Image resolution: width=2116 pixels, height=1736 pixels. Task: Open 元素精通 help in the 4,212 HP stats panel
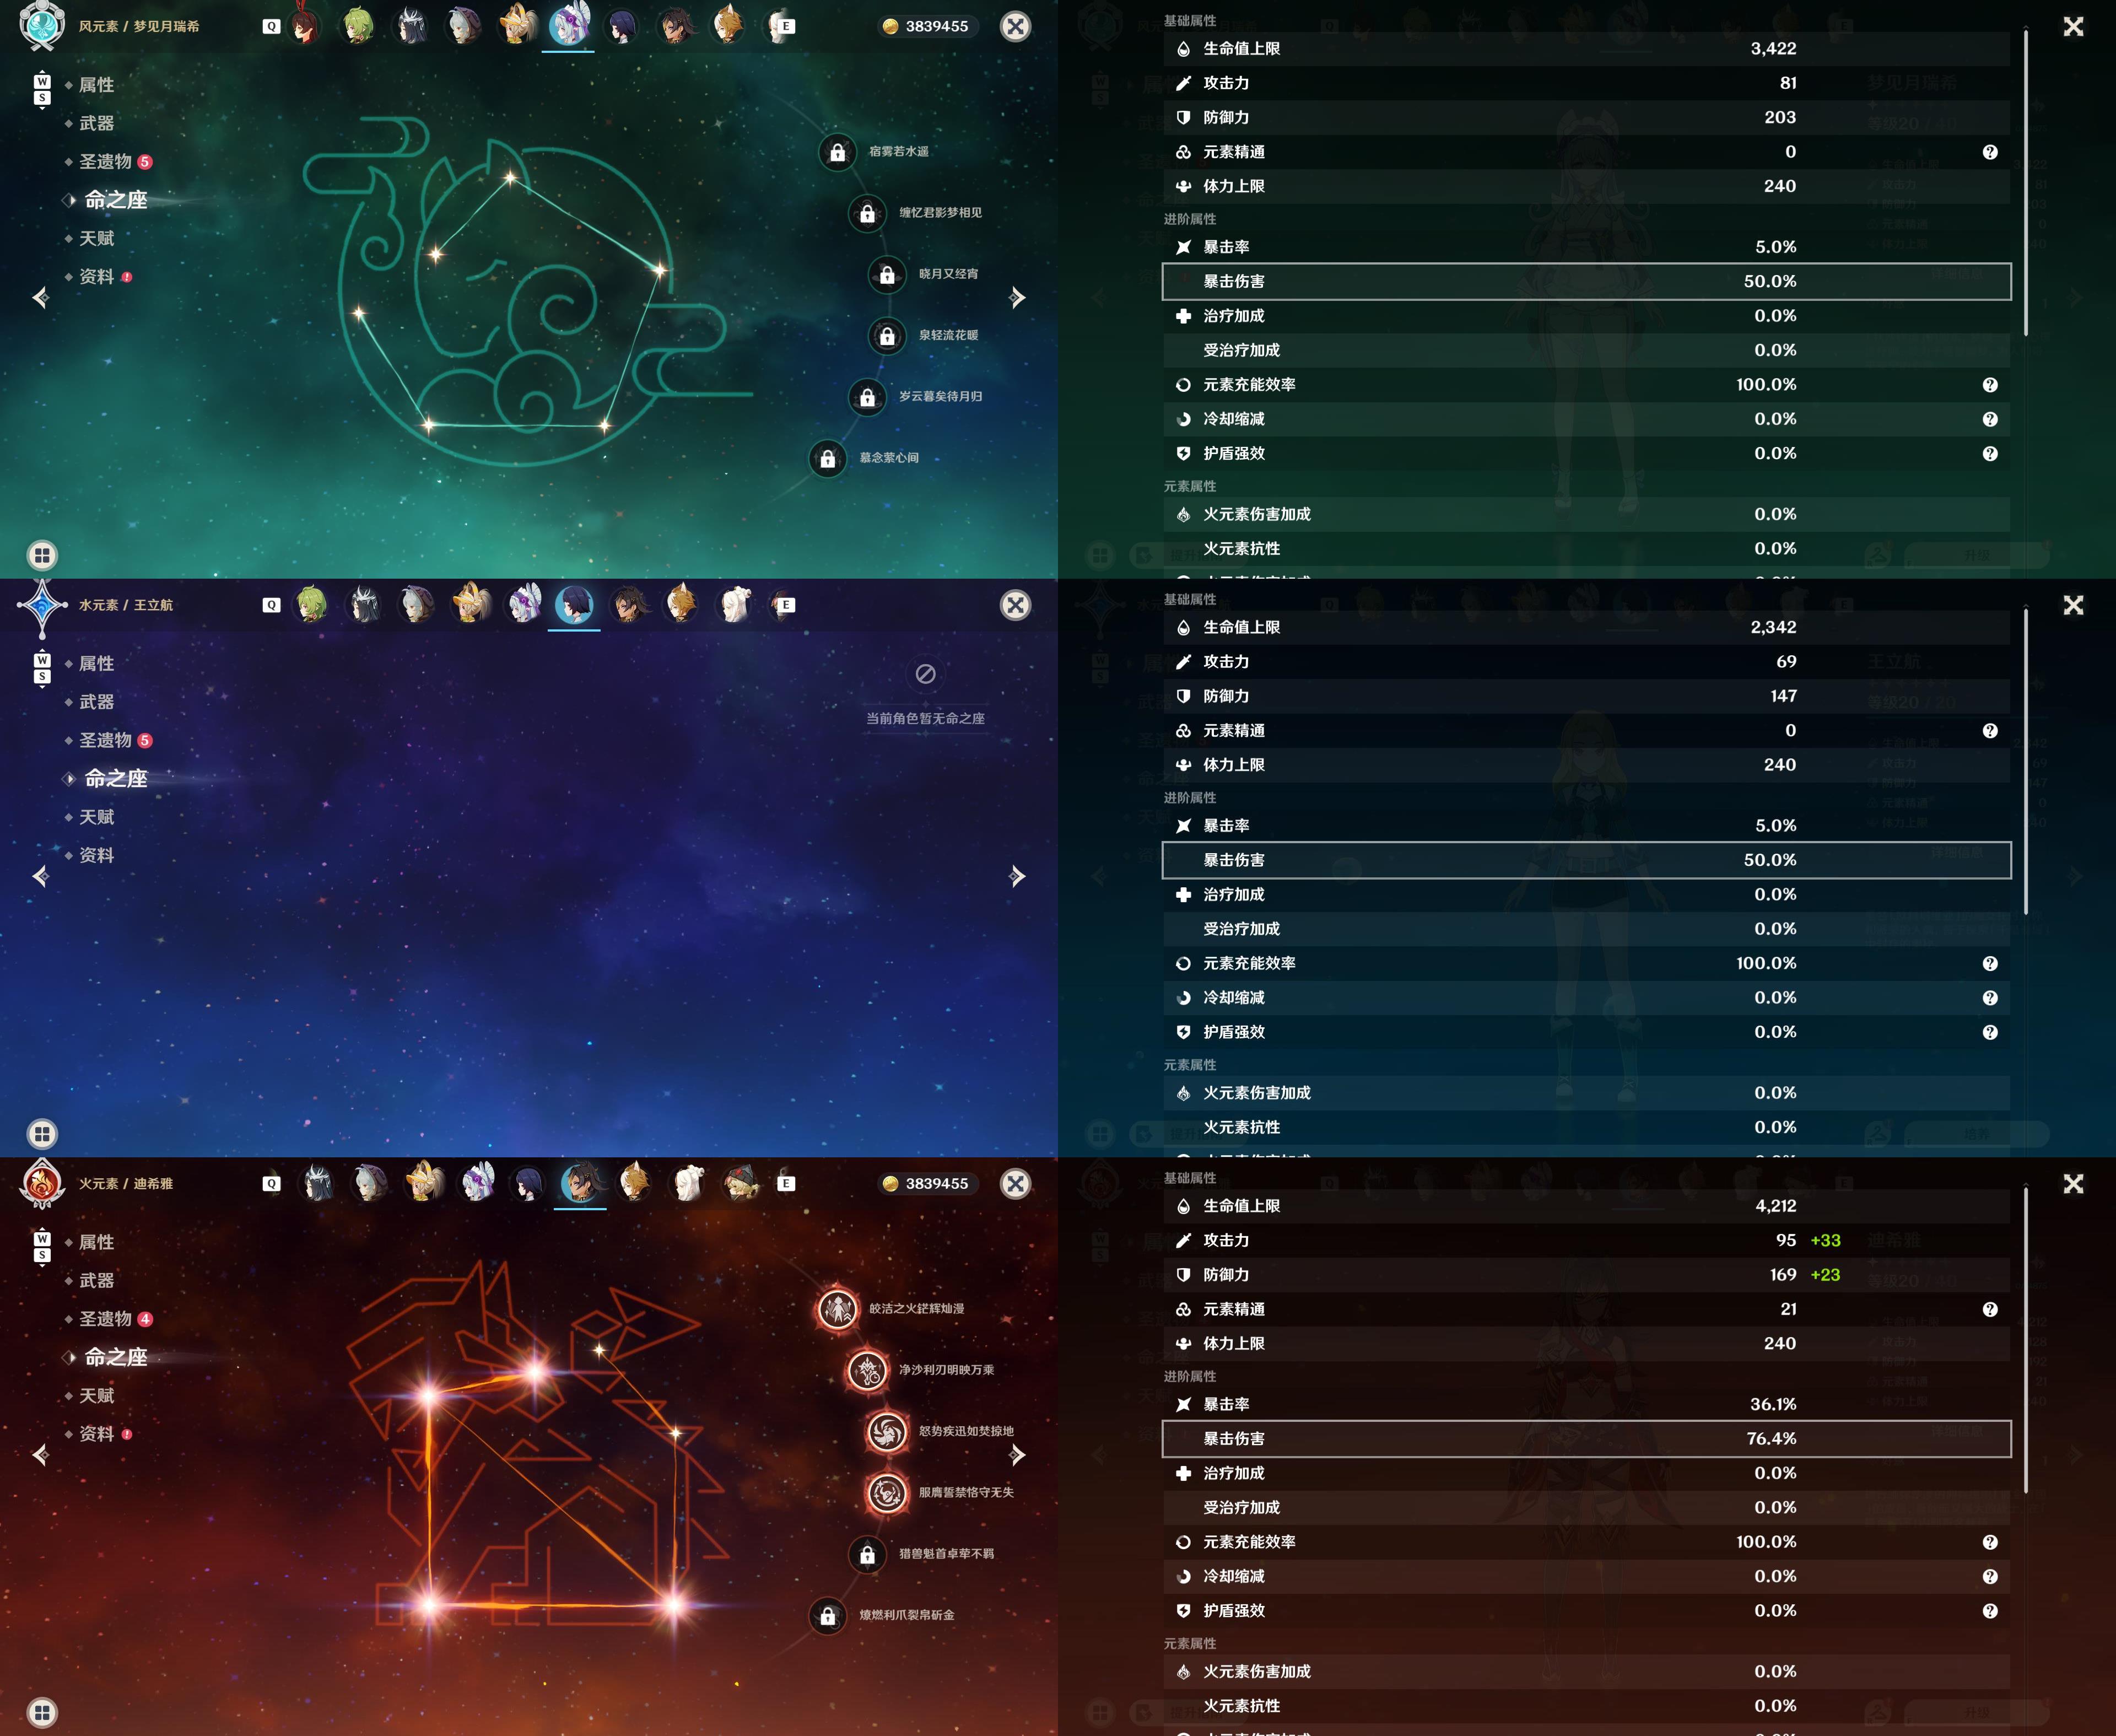tap(1990, 1309)
